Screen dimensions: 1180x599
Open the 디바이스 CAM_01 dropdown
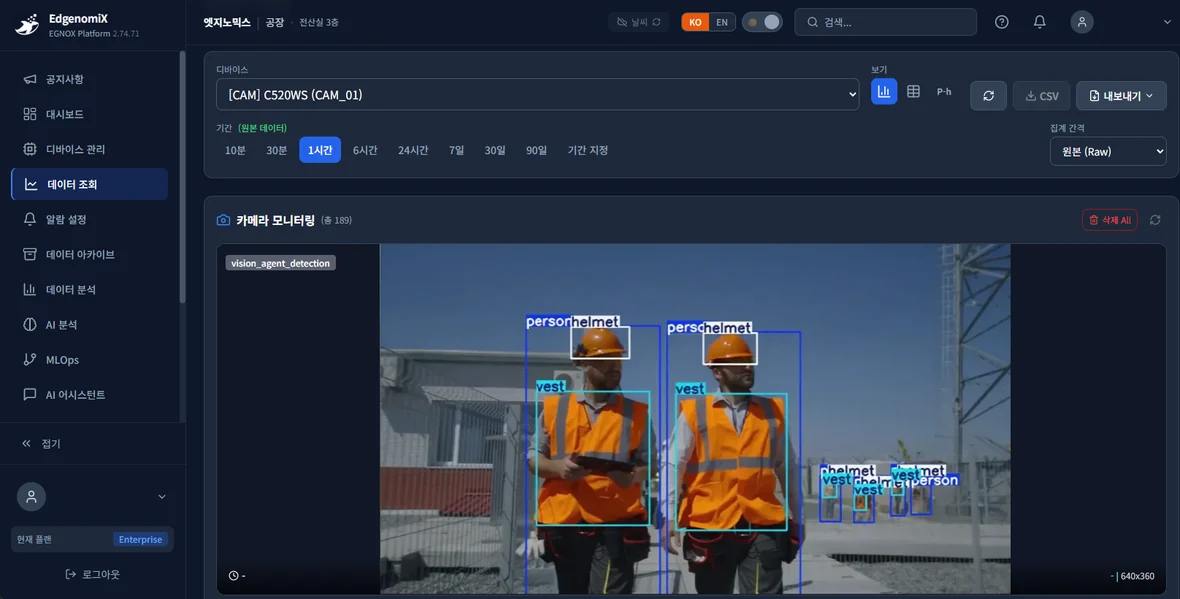pos(537,95)
